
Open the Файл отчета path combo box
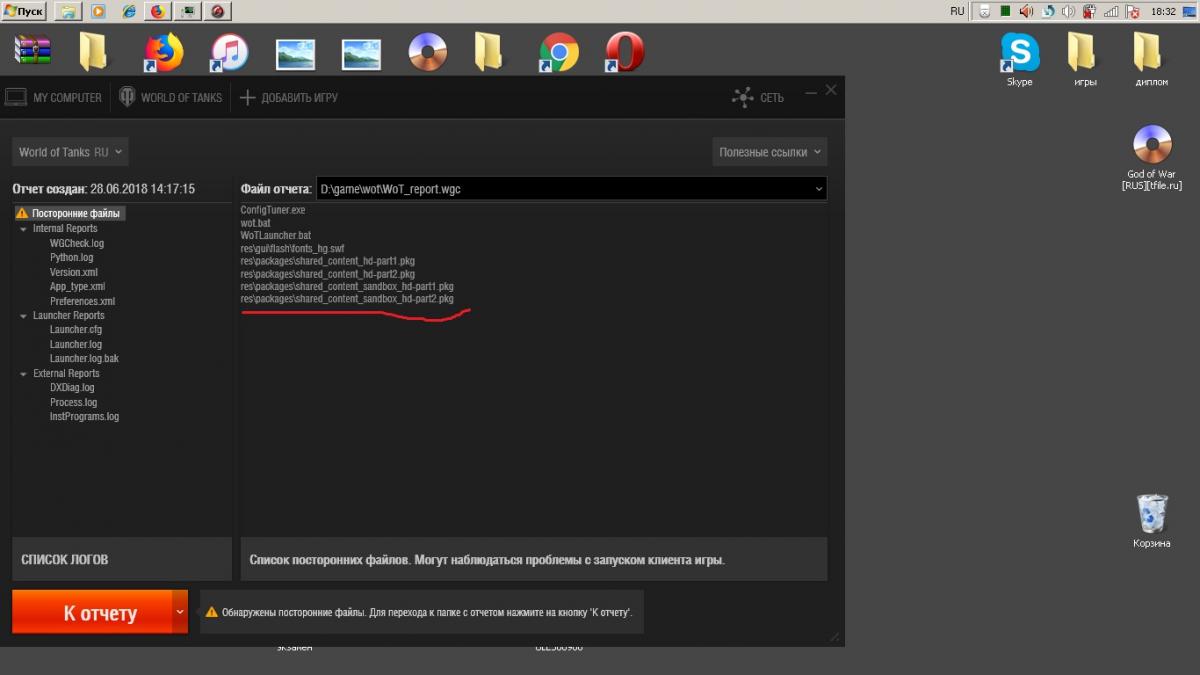click(x=571, y=188)
